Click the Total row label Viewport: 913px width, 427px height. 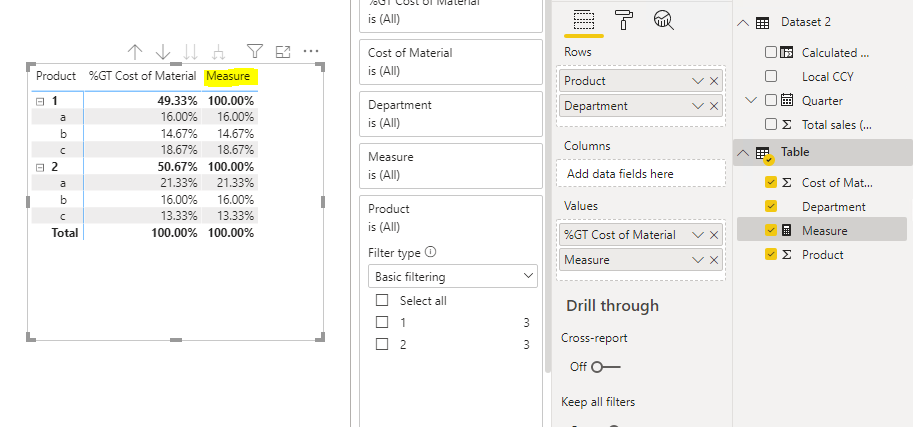pos(65,234)
